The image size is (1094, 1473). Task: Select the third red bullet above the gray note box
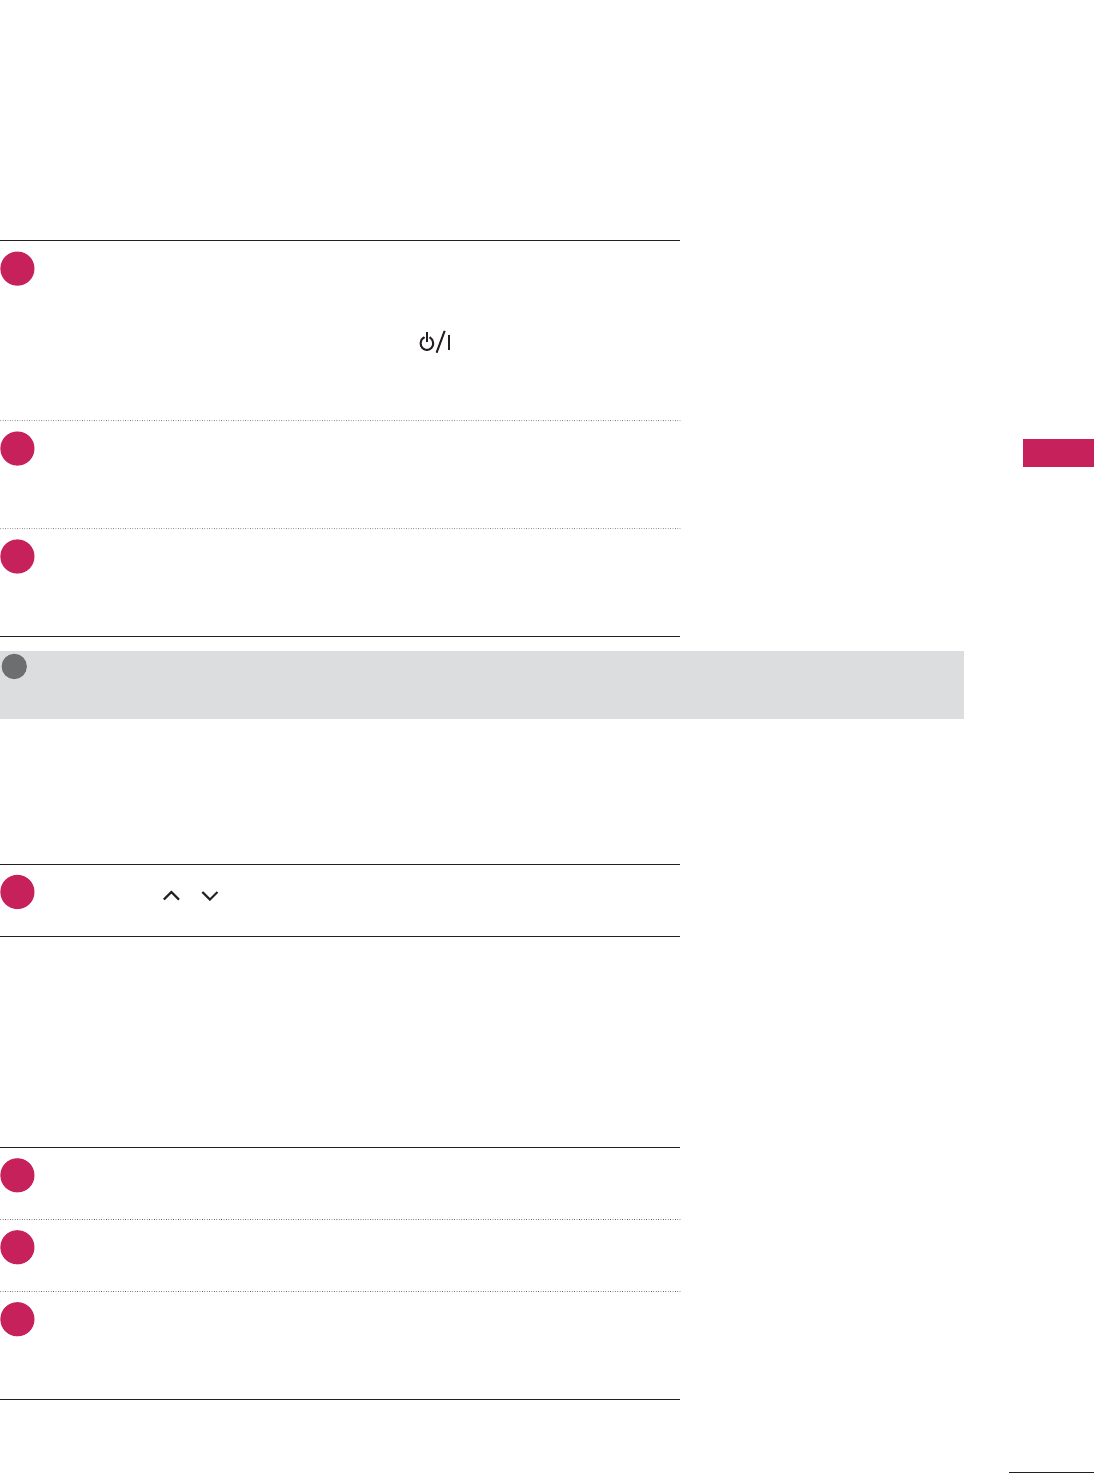tap(18, 557)
